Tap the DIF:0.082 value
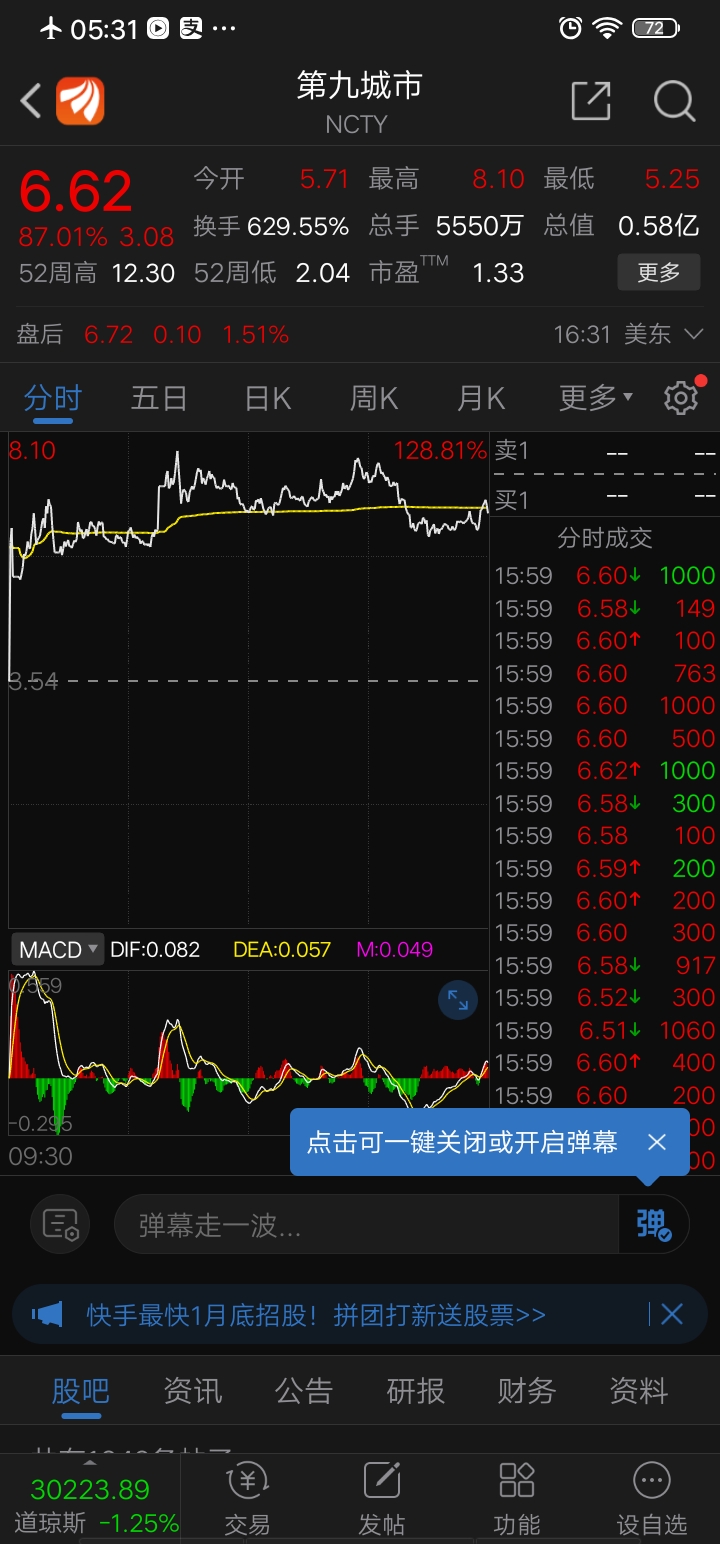The height and width of the screenshot is (1544, 720). pos(155,949)
